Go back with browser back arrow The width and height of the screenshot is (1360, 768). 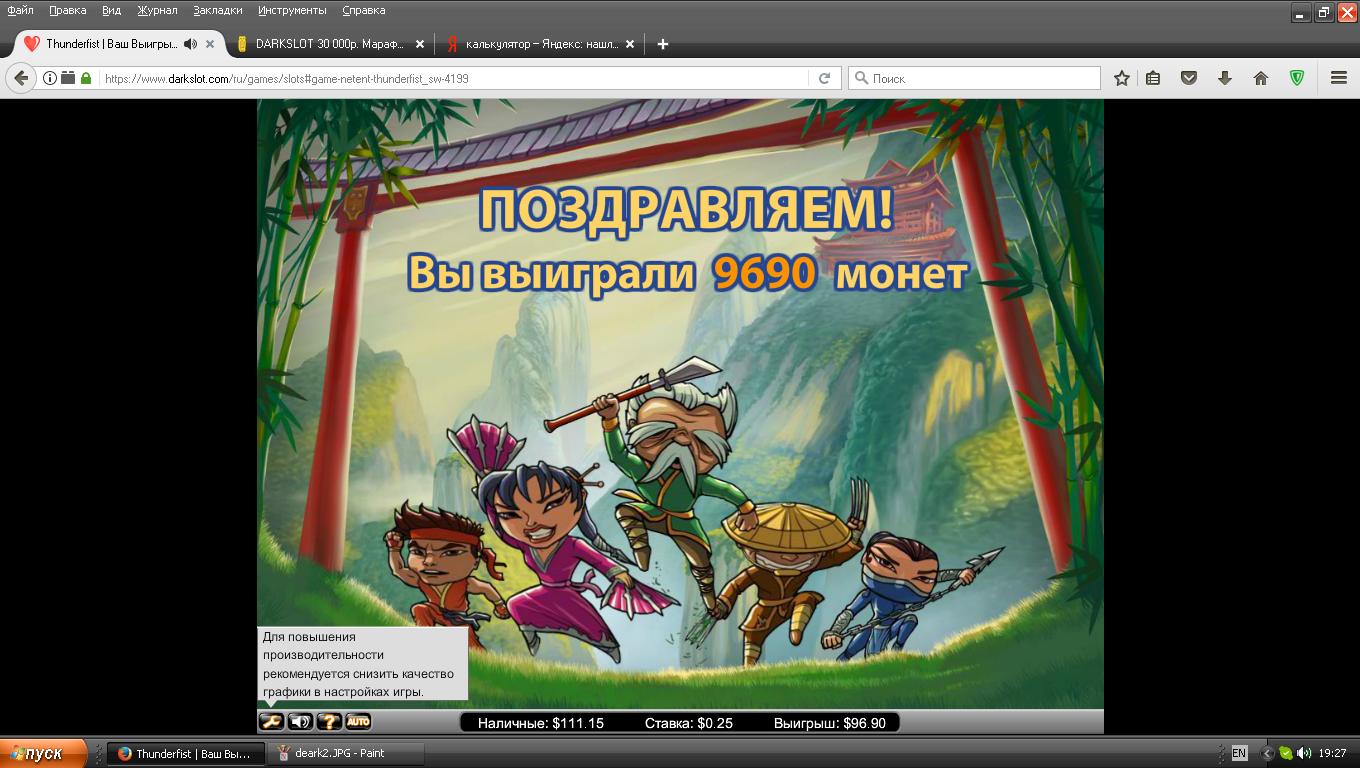(x=21, y=78)
